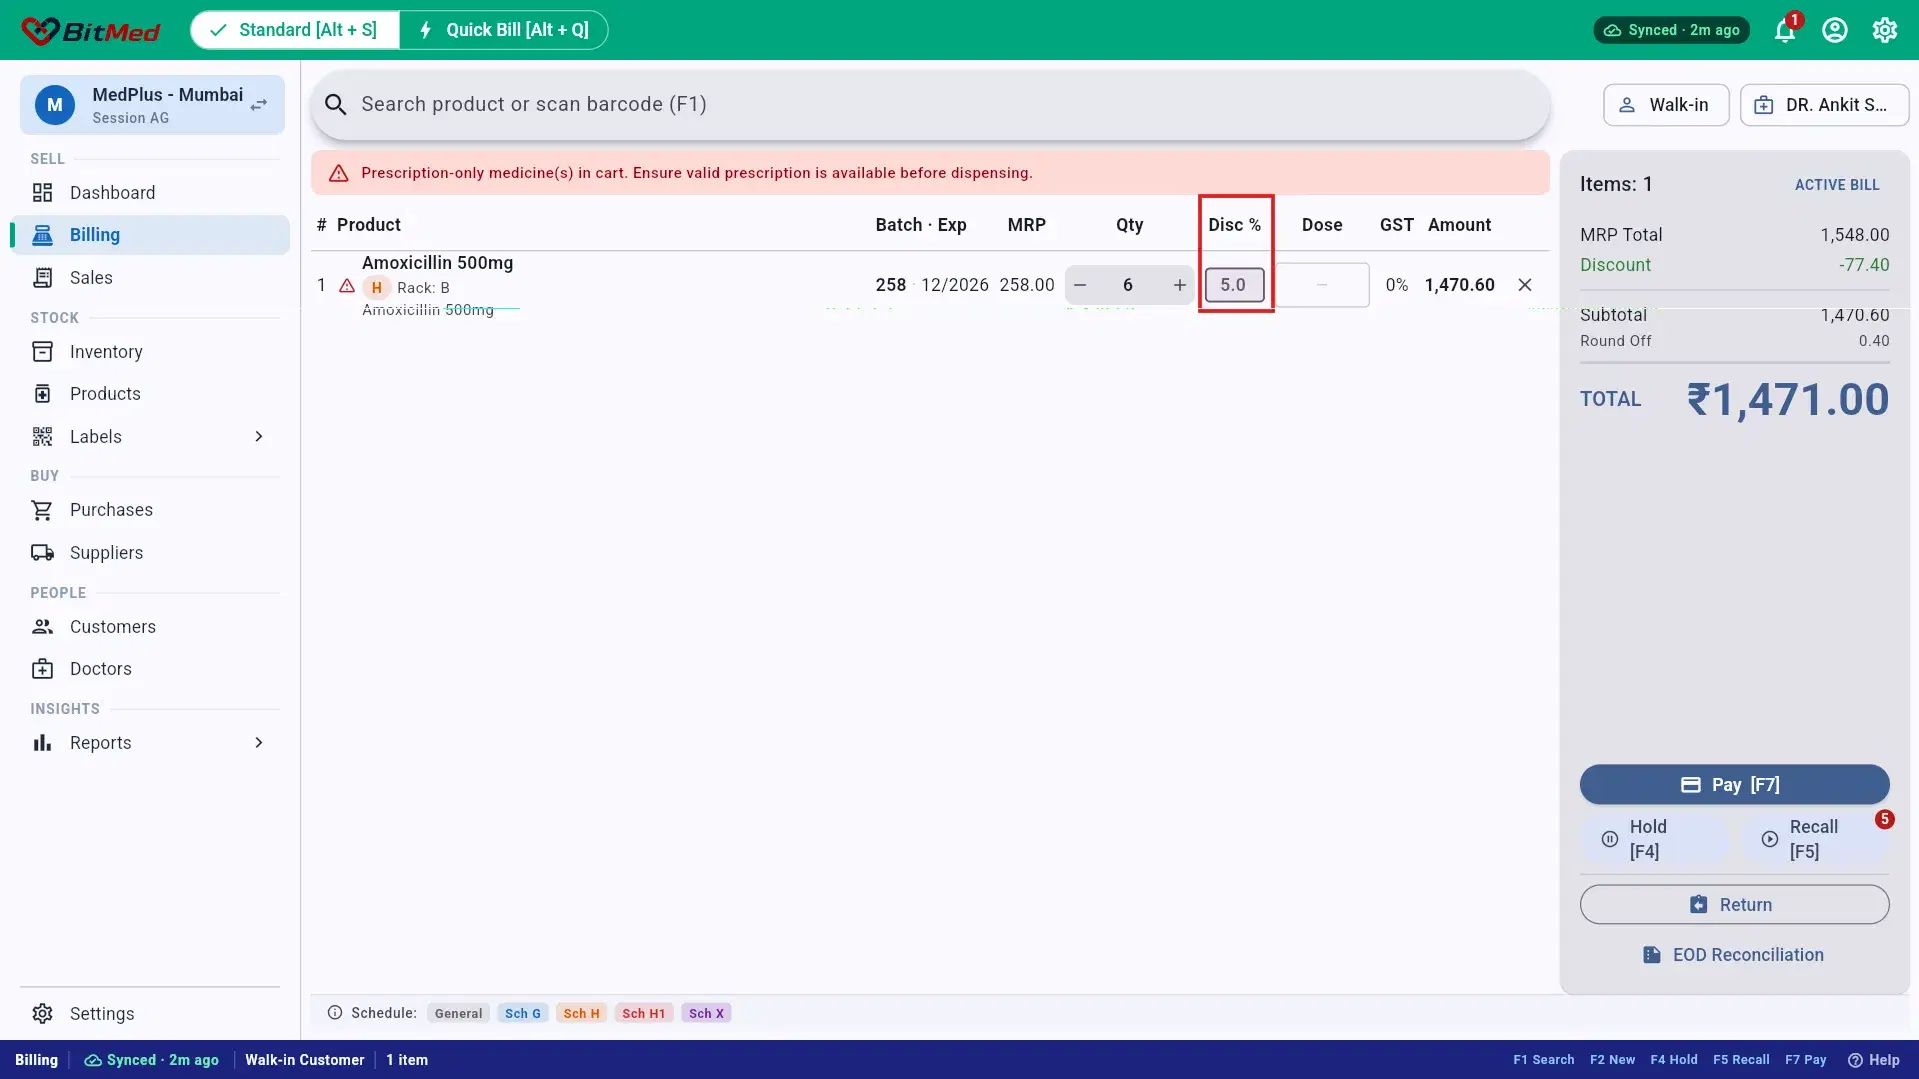Click the search magnifier icon
Viewport: 1919px width, 1079px height.
click(x=336, y=105)
